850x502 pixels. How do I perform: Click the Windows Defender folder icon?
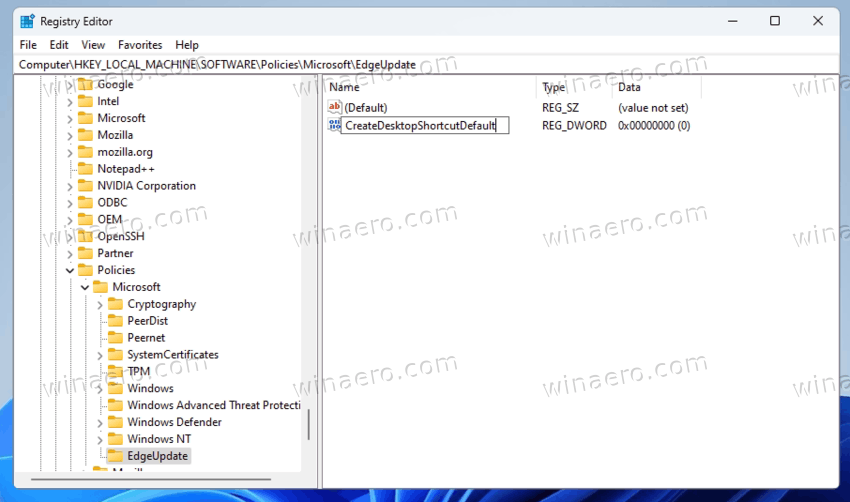[115, 422]
